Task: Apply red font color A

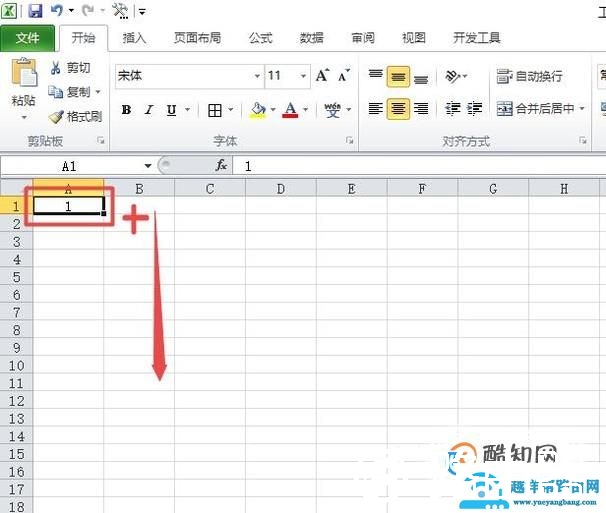Action: [290, 110]
